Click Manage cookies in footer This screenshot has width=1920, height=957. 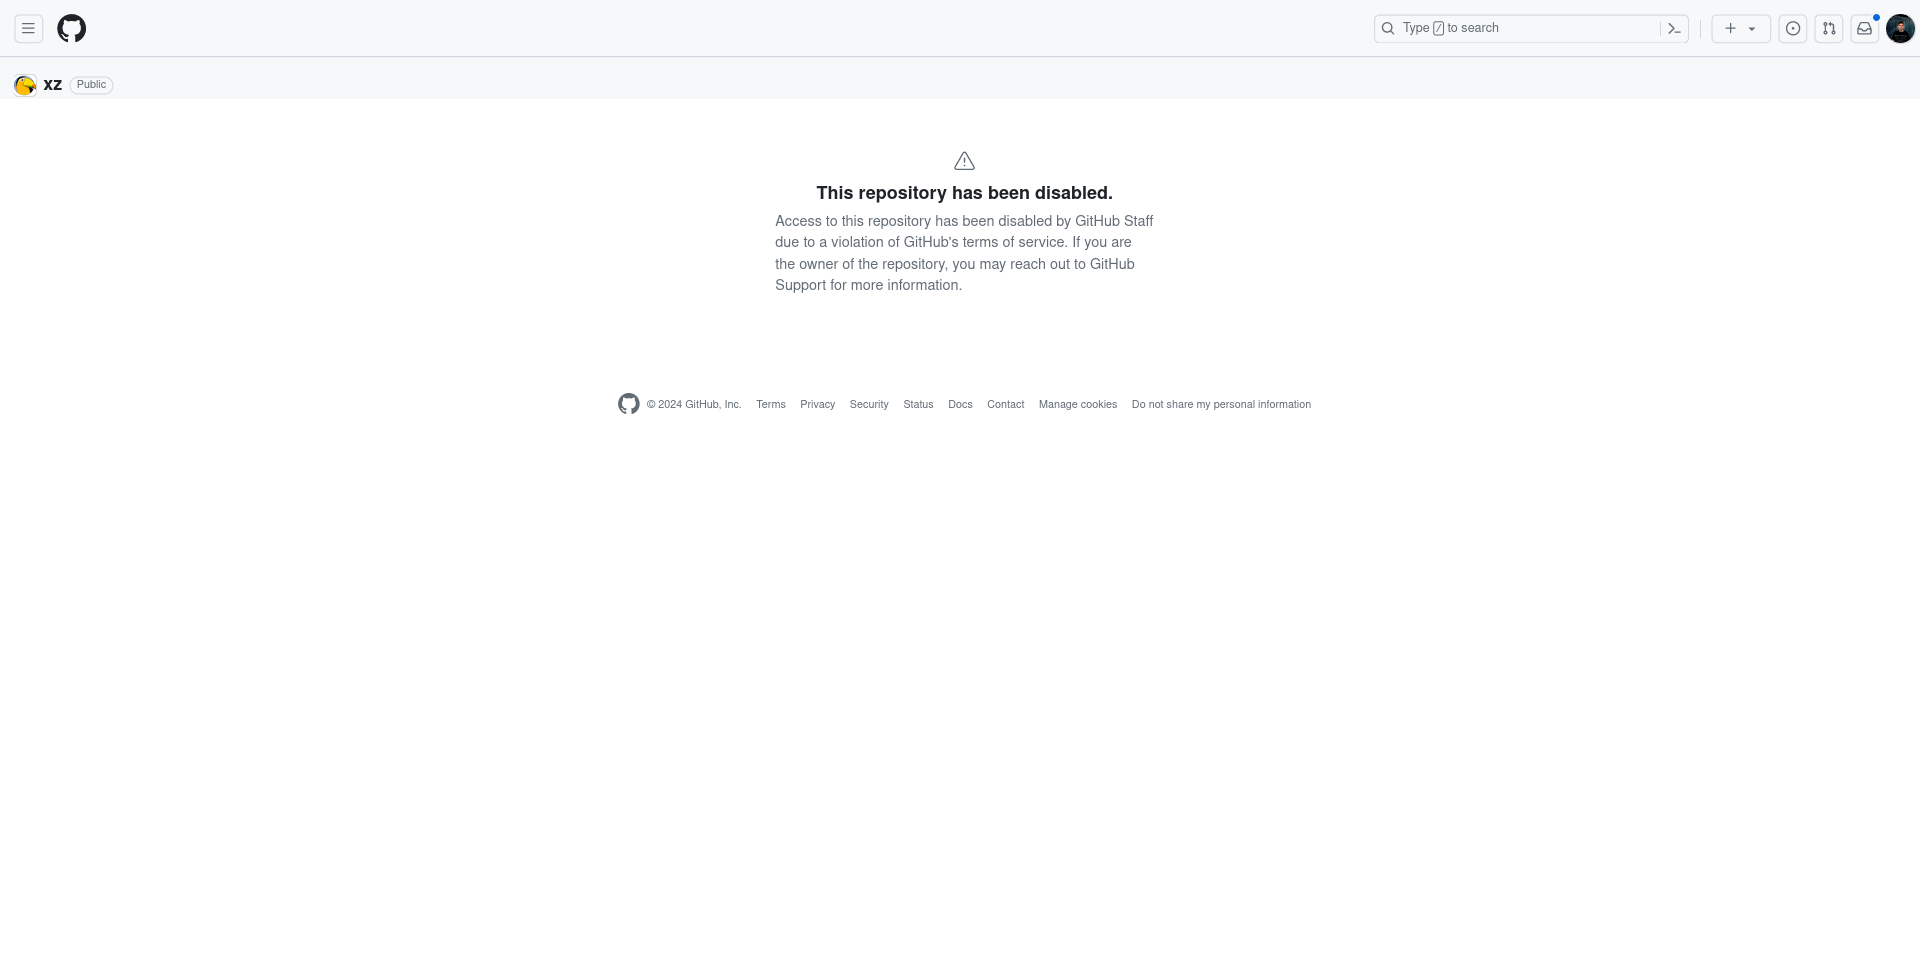[1078, 405]
